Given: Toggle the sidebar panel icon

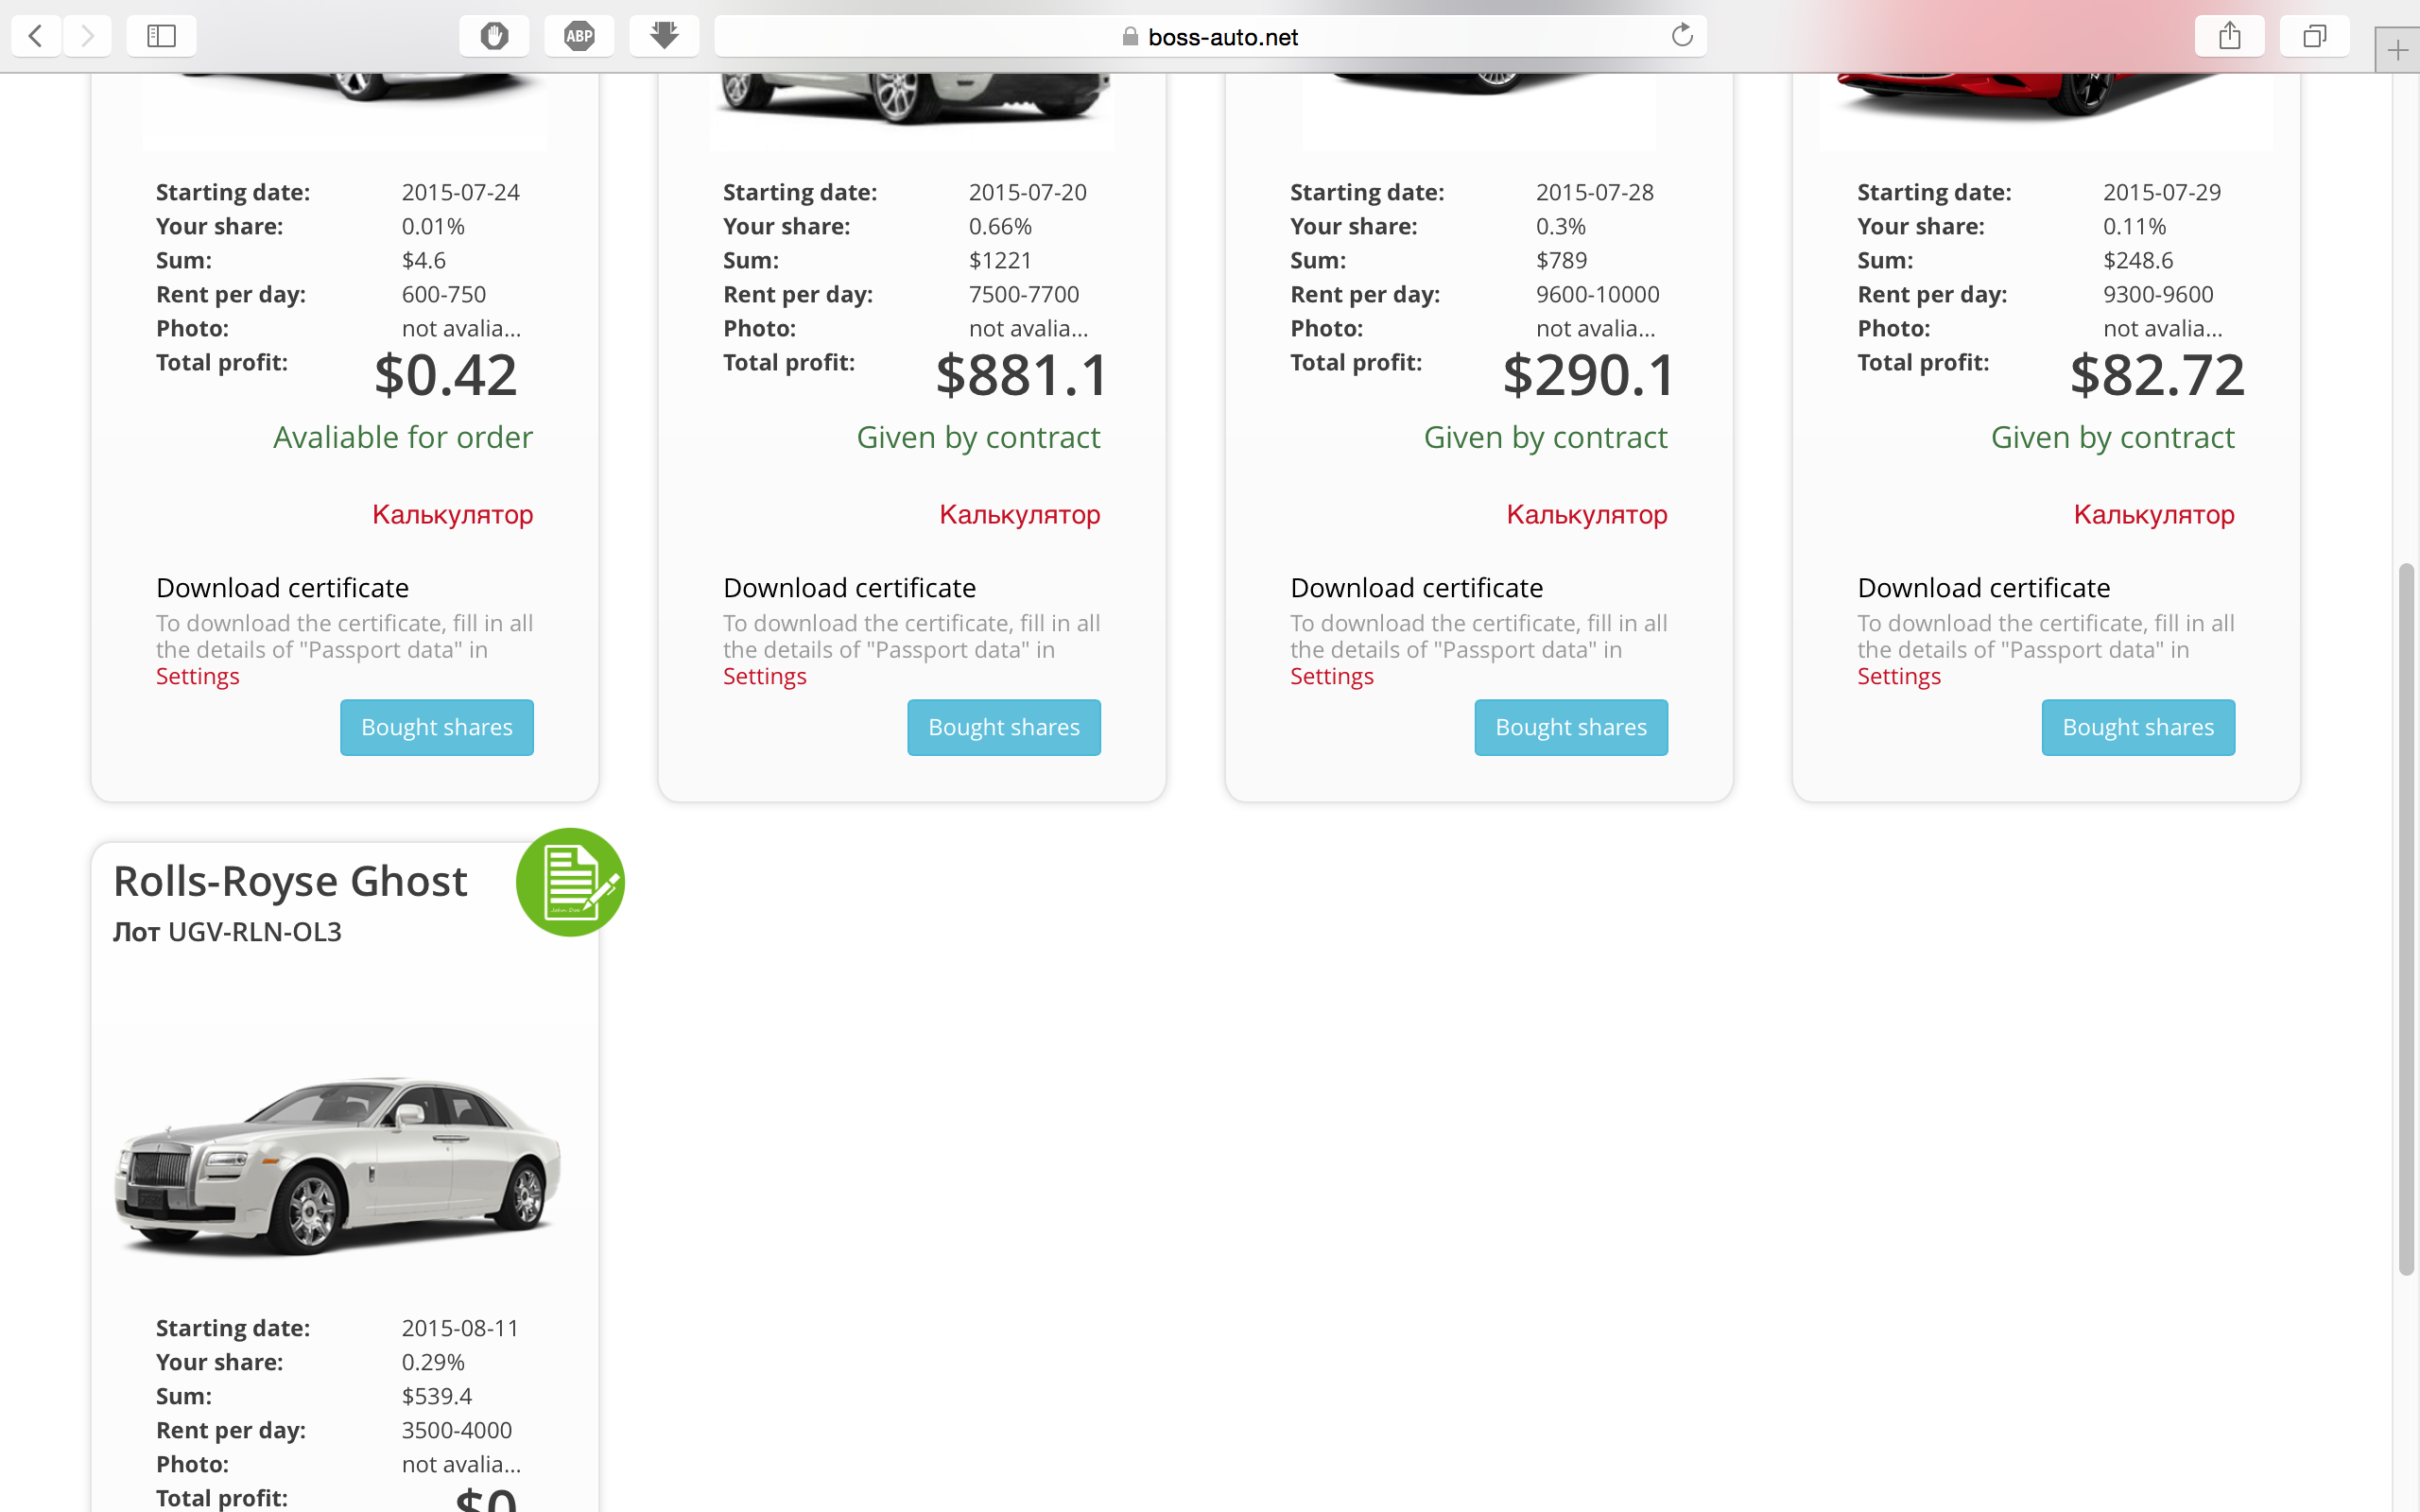Looking at the screenshot, I should tap(161, 37).
